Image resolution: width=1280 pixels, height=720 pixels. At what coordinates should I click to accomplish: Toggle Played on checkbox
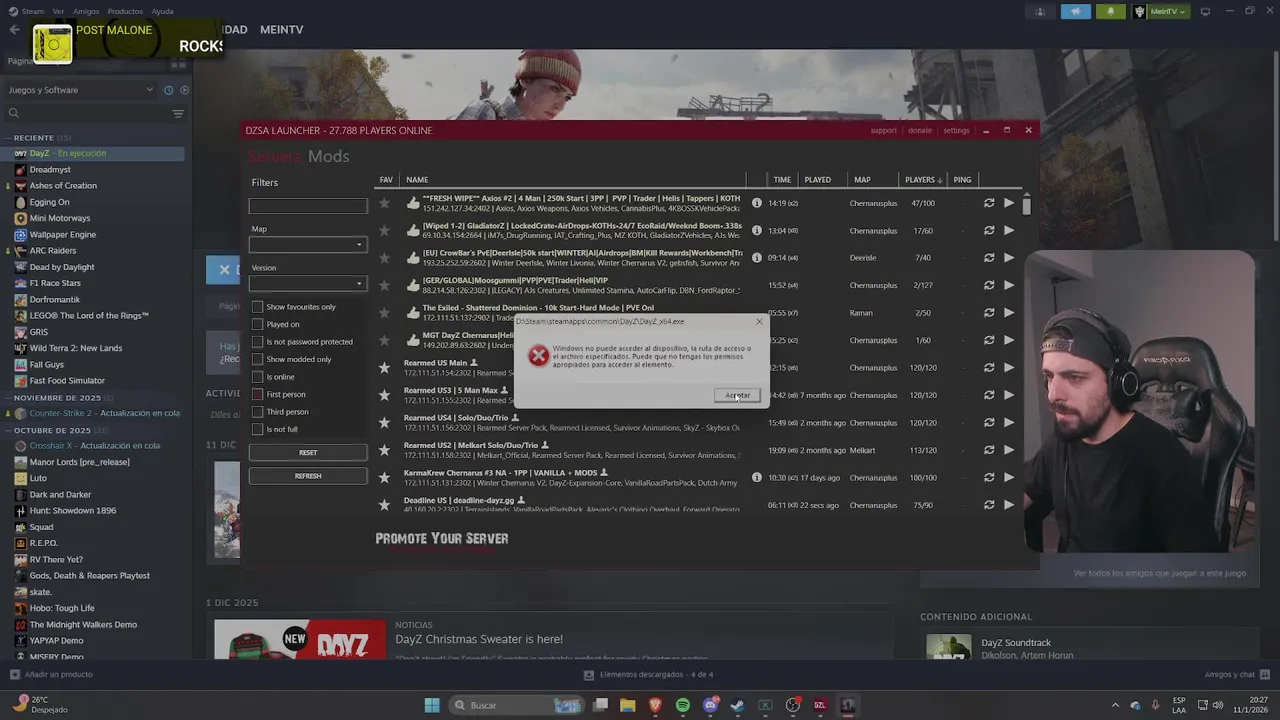[x=257, y=324]
